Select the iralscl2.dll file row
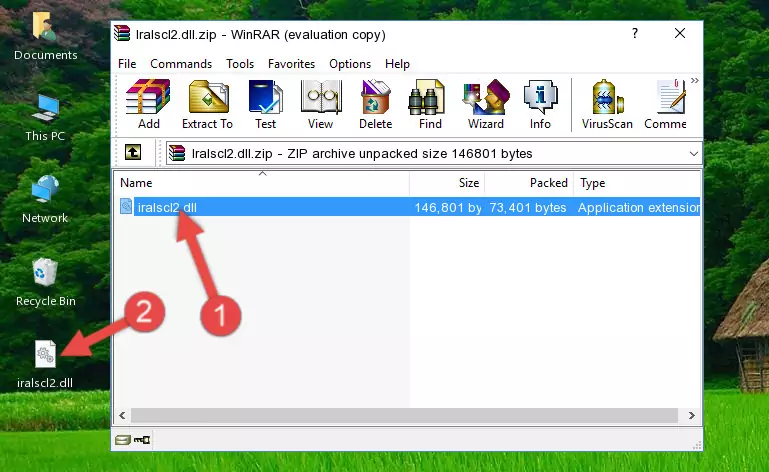The width and height of the screenshot is (769, 472). tap(410, 207)
